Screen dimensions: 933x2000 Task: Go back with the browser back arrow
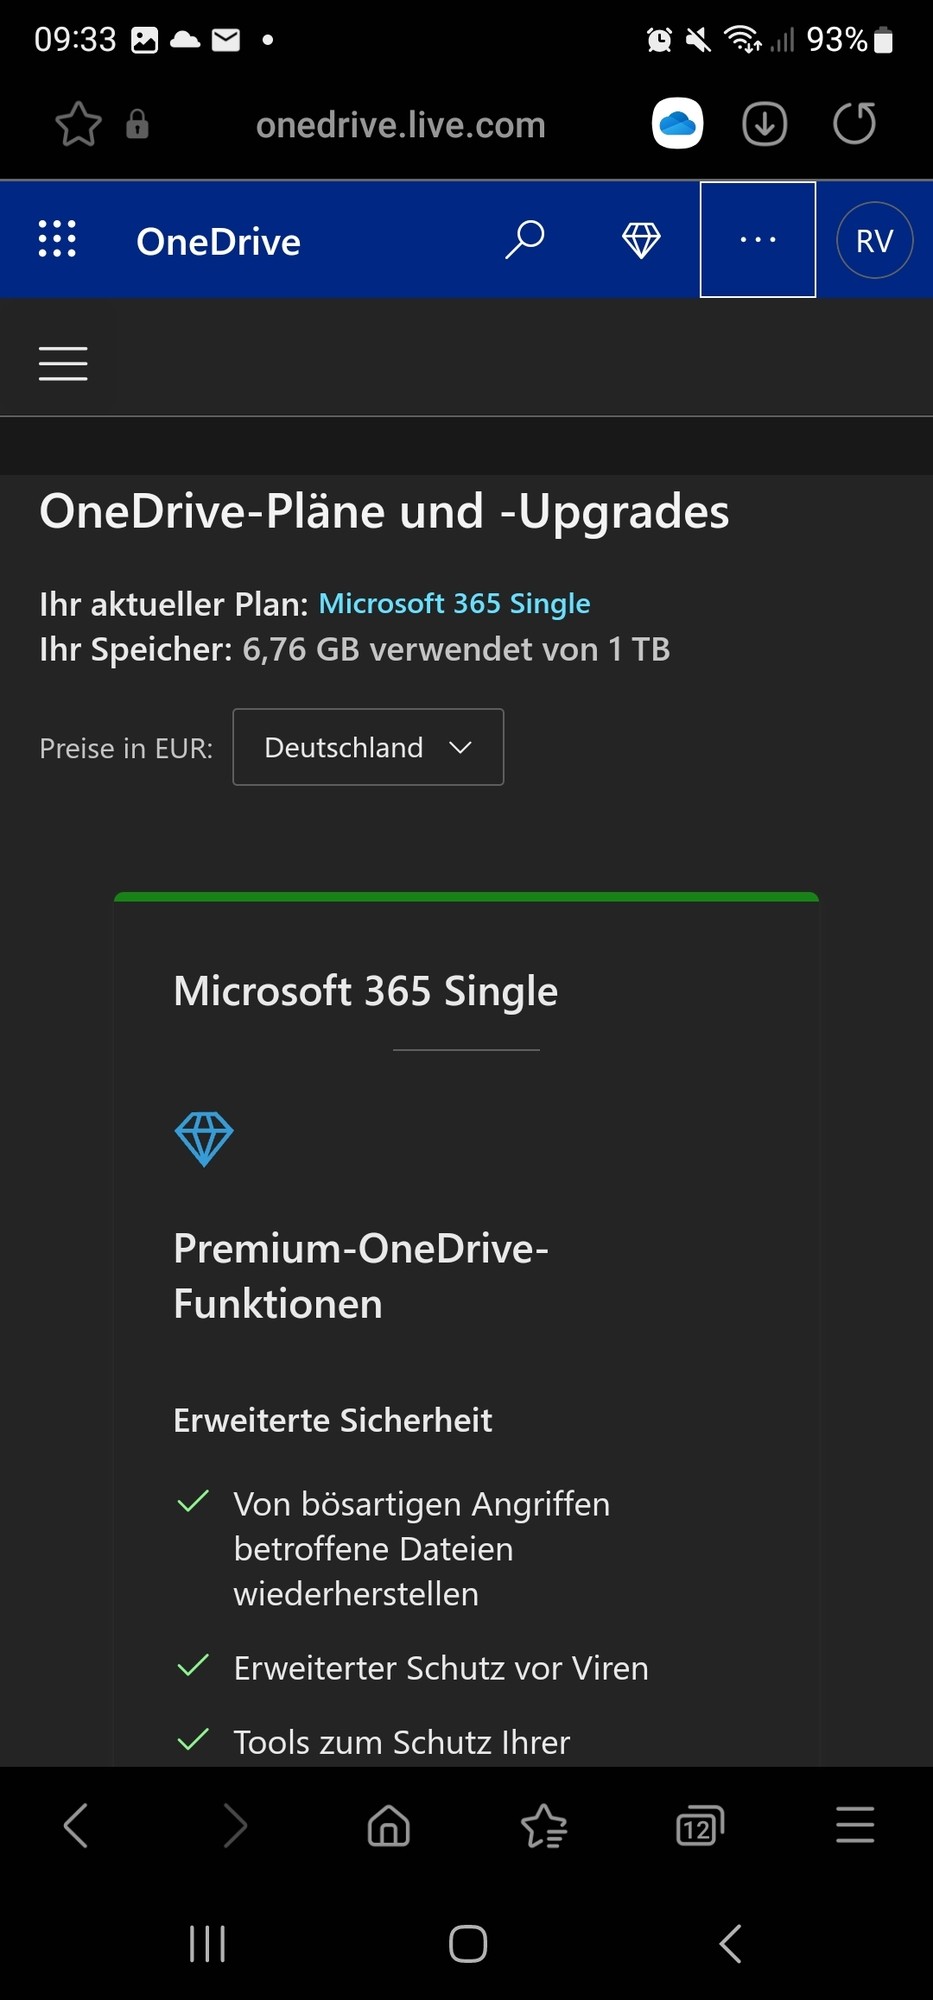tap(76, 1826)
